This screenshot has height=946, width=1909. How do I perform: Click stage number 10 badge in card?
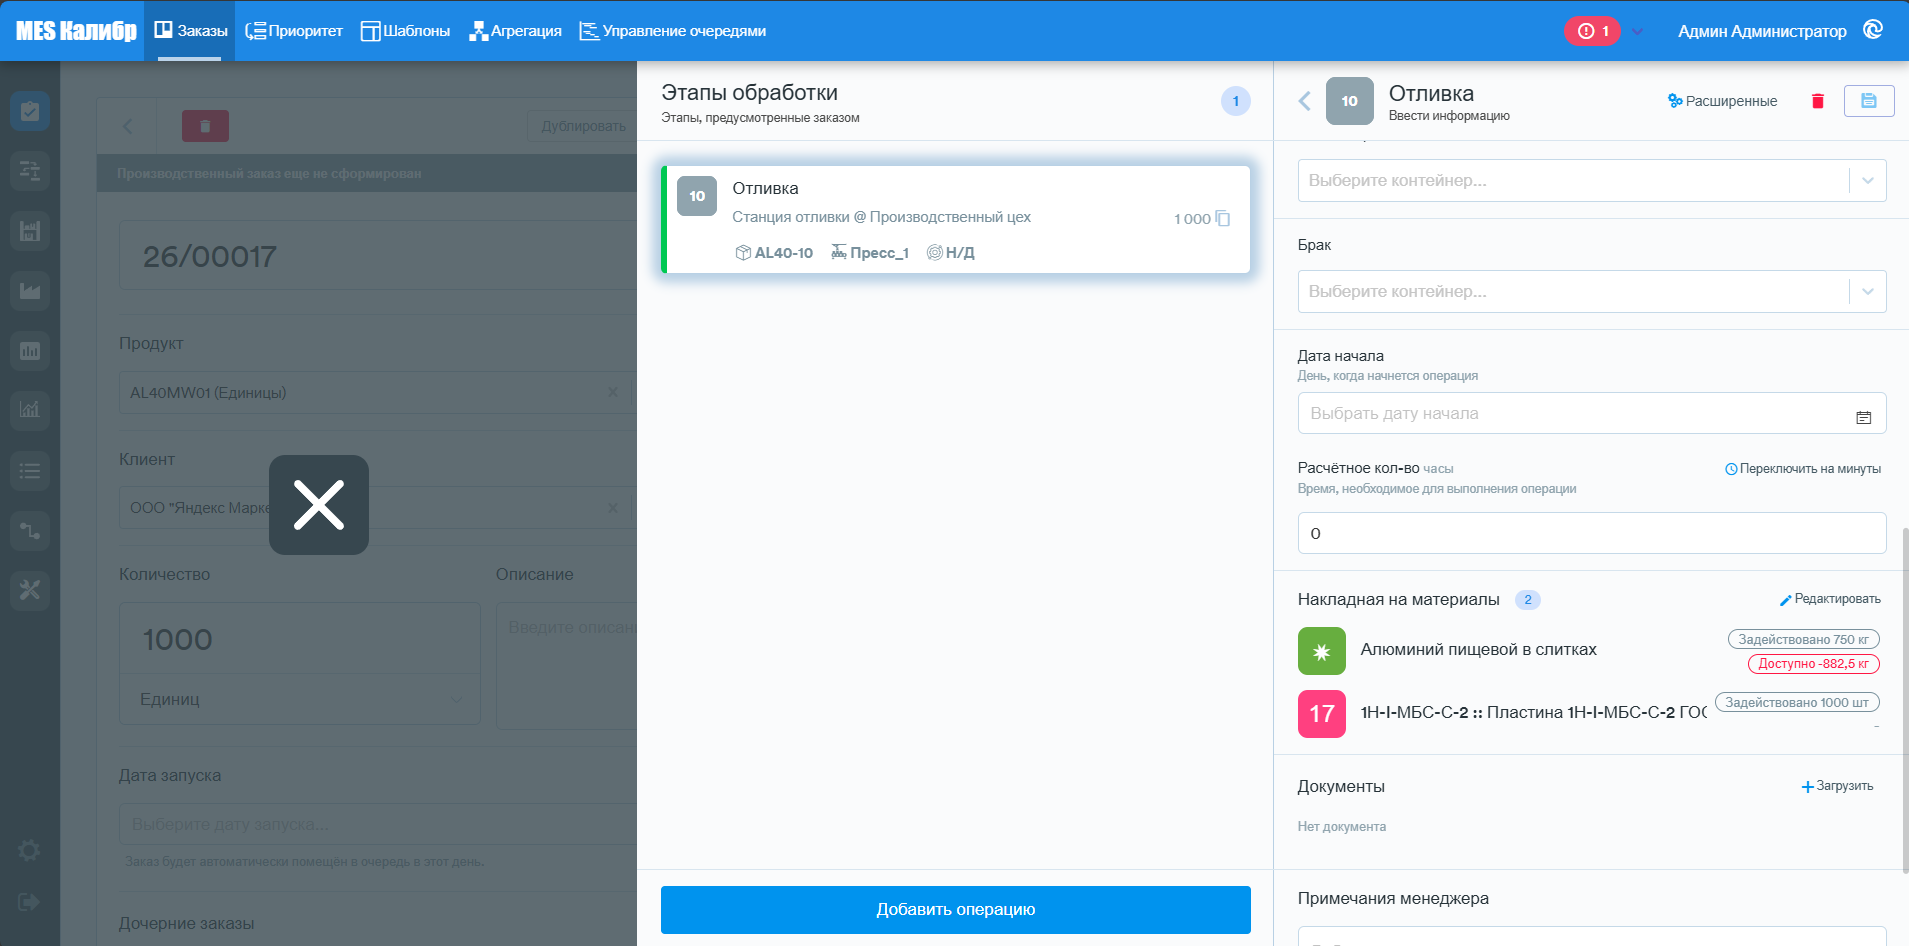click(x=697, y=196)
